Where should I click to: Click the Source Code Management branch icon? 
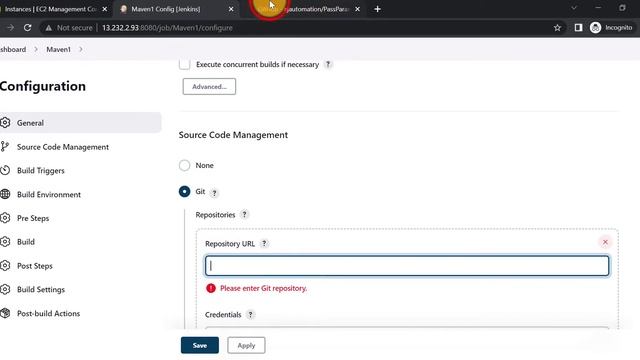pos(5,147)
